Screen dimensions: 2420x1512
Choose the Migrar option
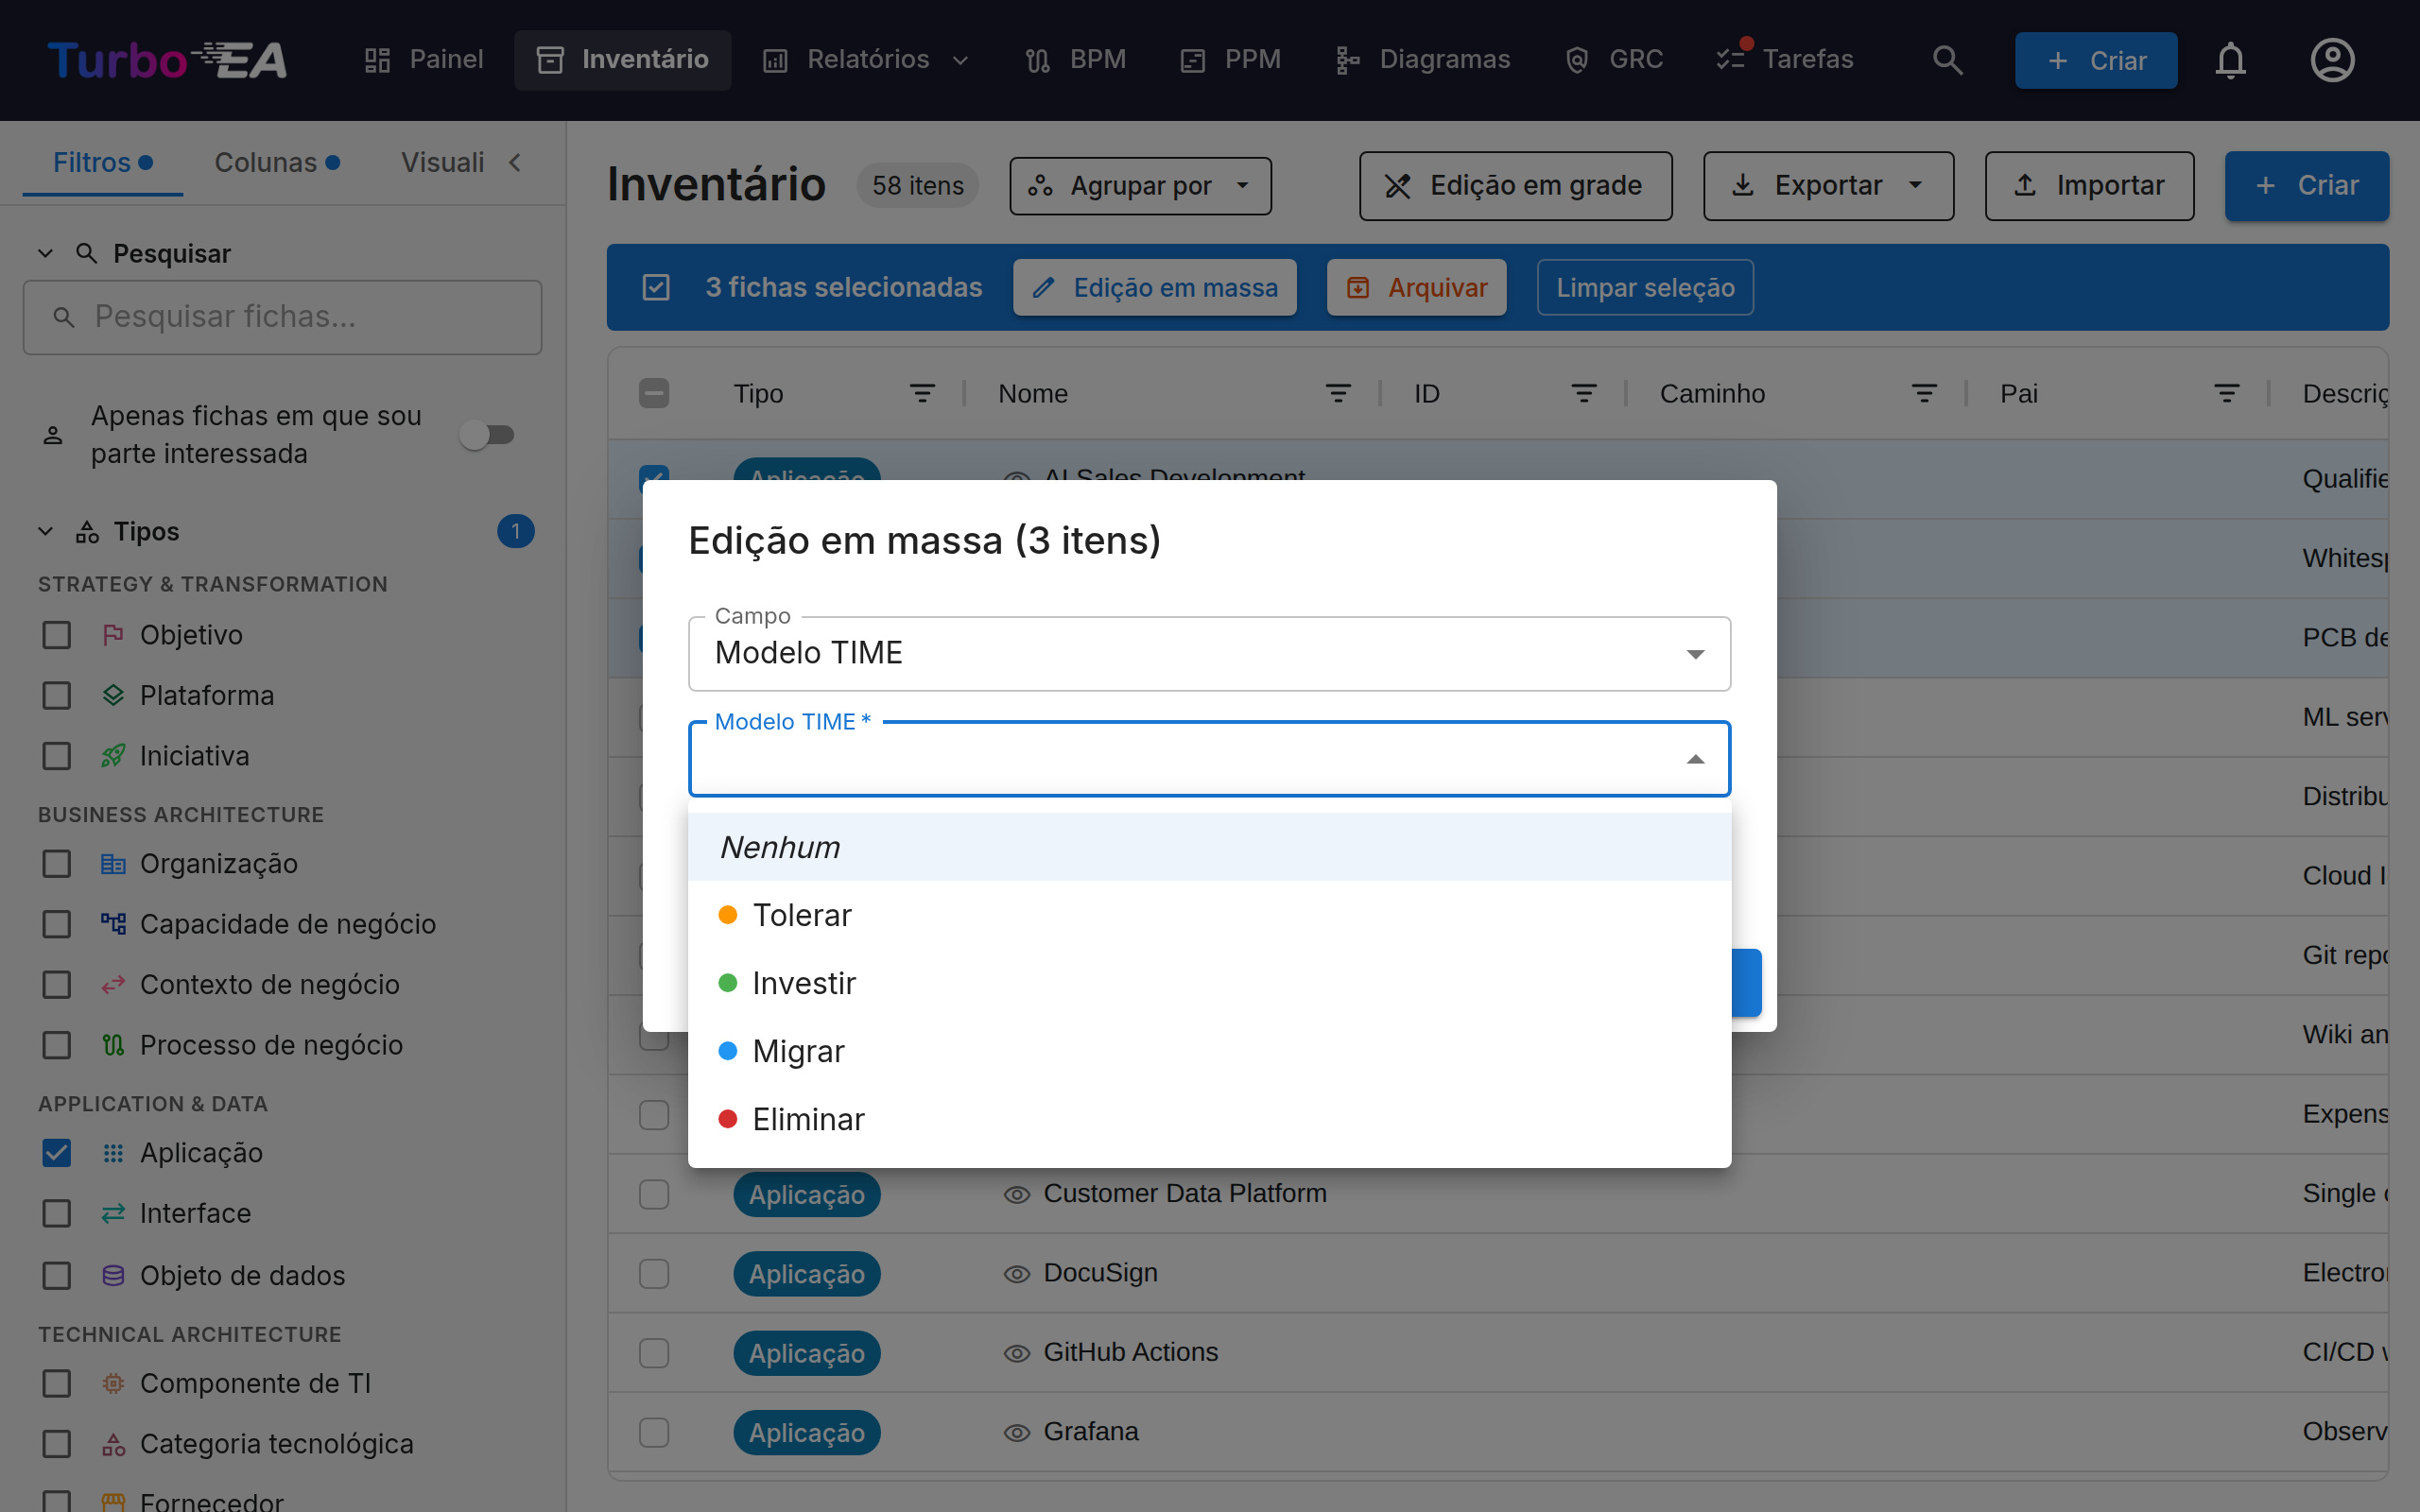click(1209, 1051)
